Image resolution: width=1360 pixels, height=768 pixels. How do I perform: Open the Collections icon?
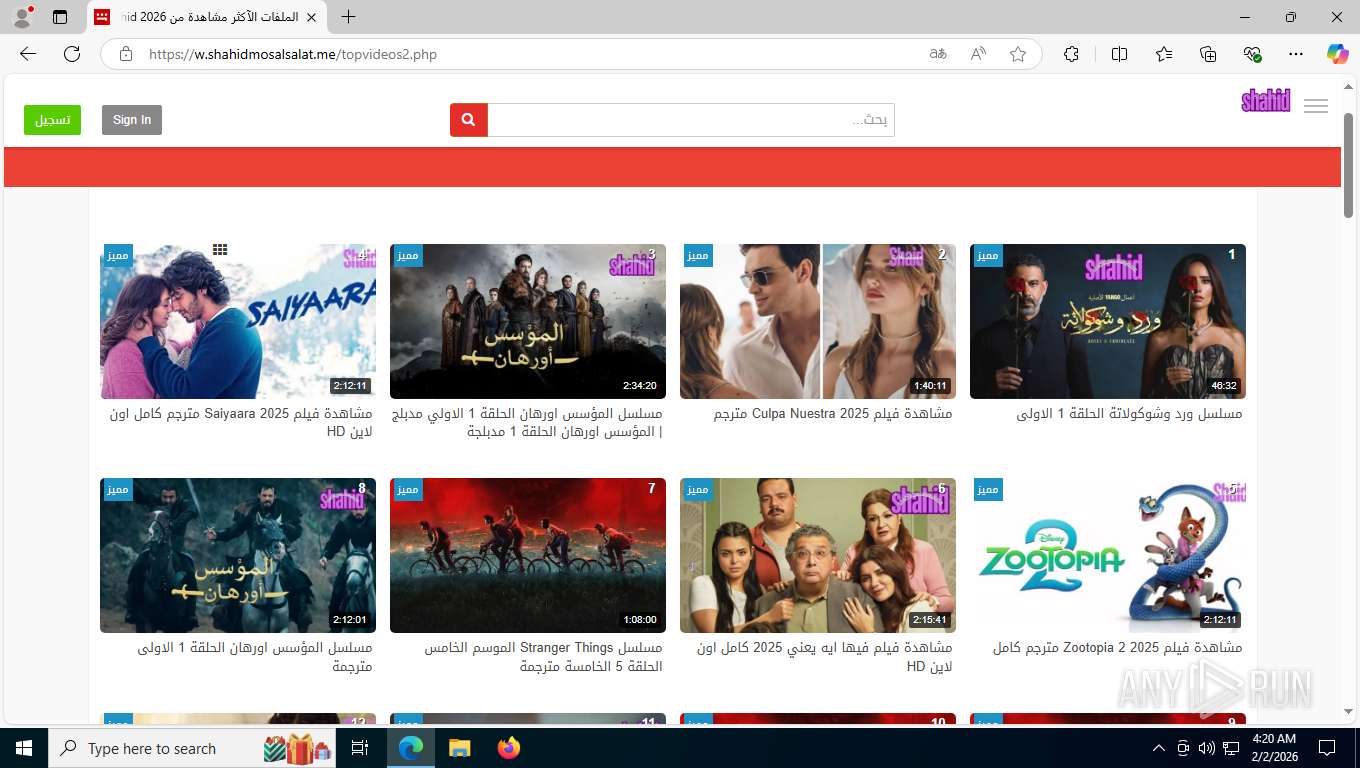(1208, 54)
